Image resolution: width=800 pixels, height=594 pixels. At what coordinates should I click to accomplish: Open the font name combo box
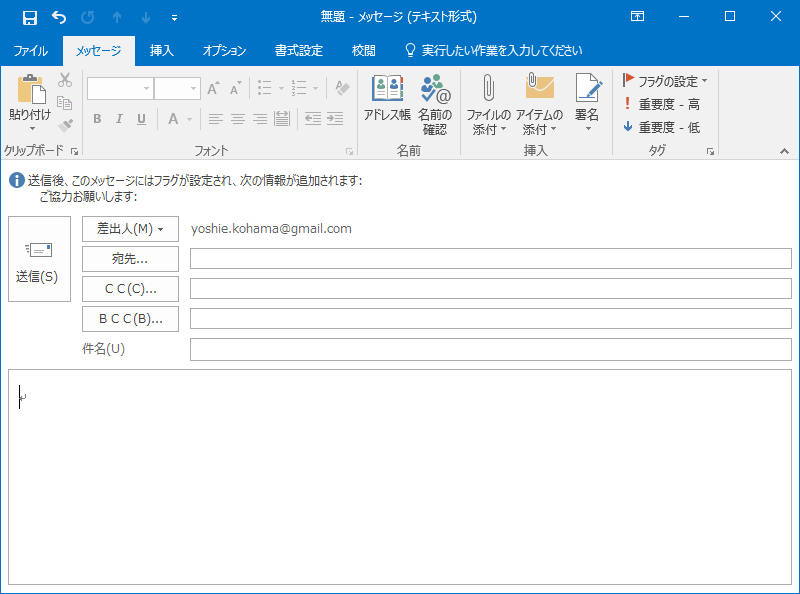click(120, 89)
